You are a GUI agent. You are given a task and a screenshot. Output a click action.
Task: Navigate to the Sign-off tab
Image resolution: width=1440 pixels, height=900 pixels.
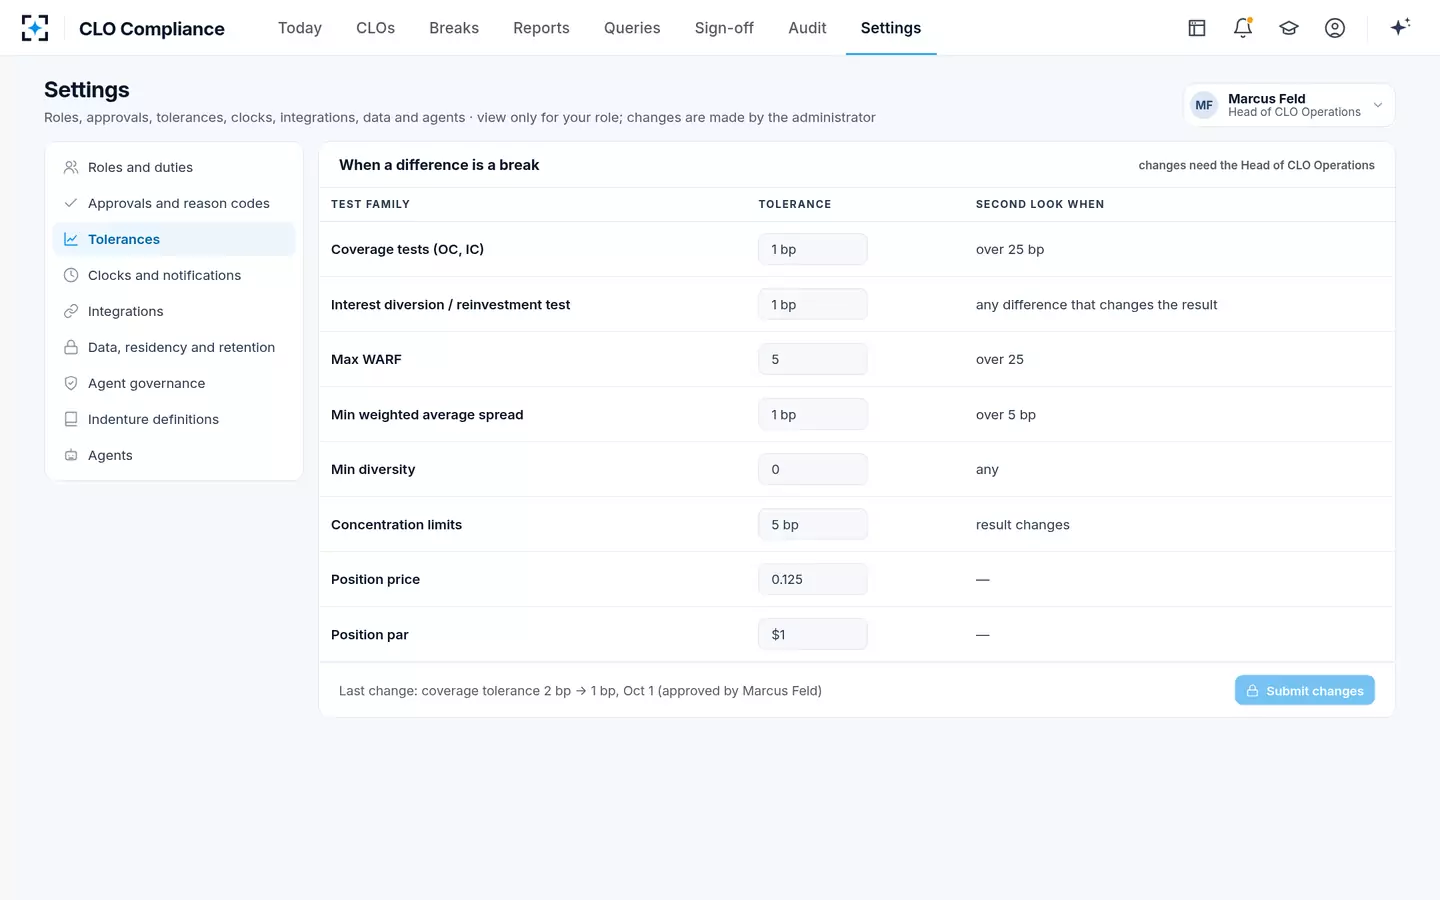(724, 28)
